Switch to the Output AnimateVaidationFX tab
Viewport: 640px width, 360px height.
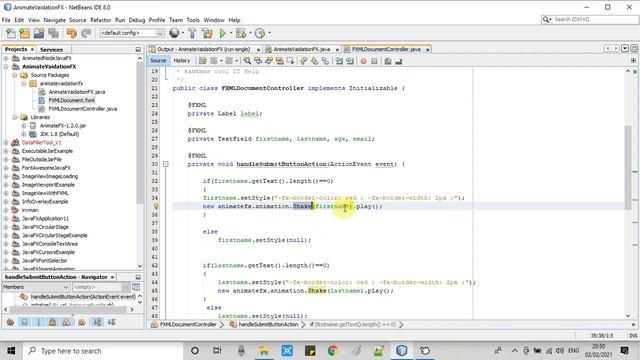pyautogui.click(x=204, y=49)
